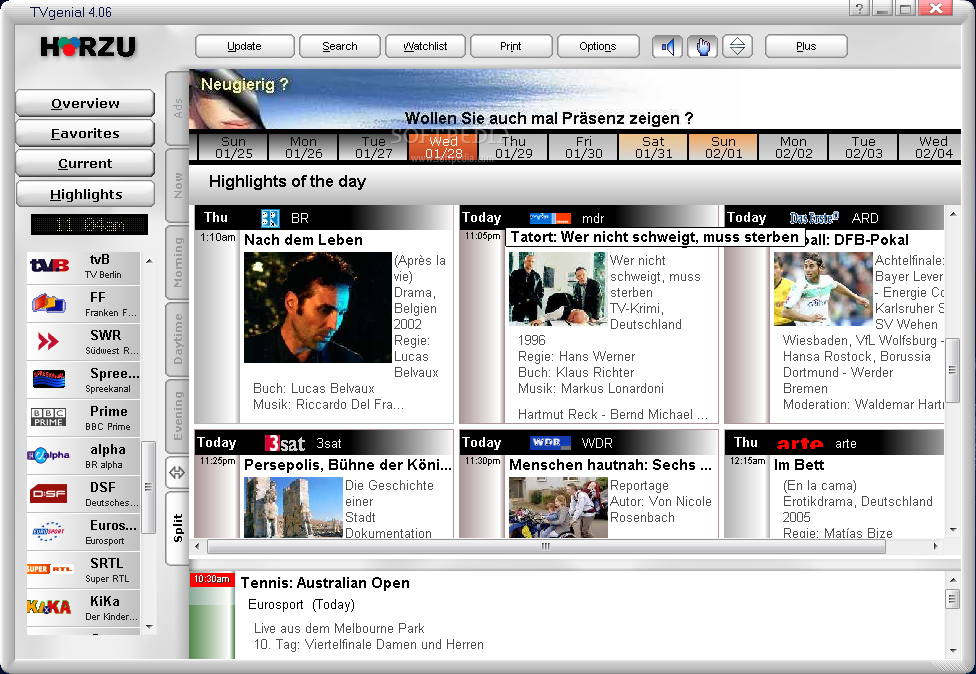This screenshot has height=674, width=976.
Task: Open the Tatort program thumbnail
Action: point(557,289)
